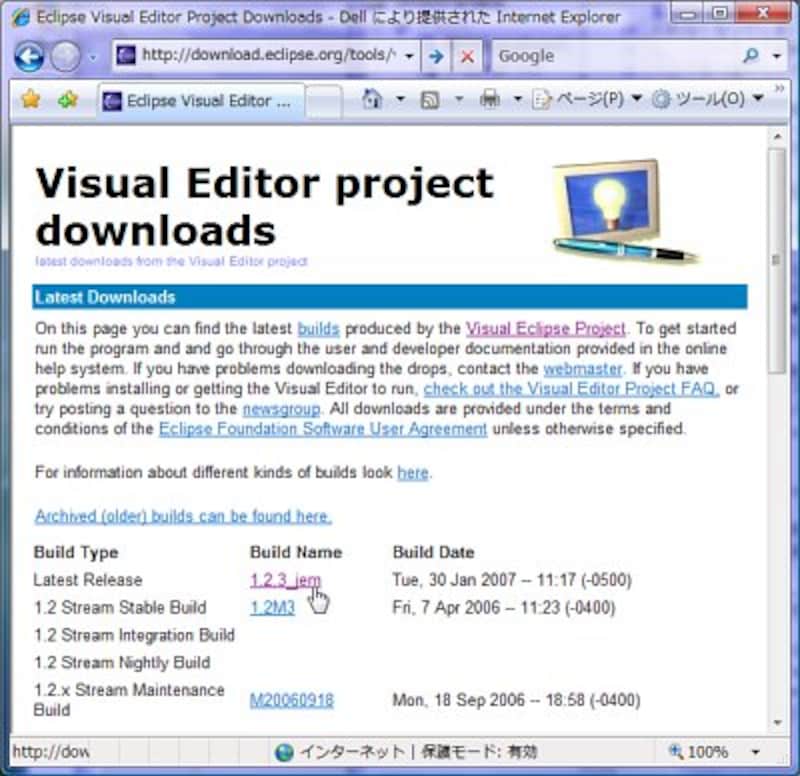Viewport: 800px width, 776px height.
Task: Click the '1.2 Stream Integration Build' label
Action: [134, 635]
